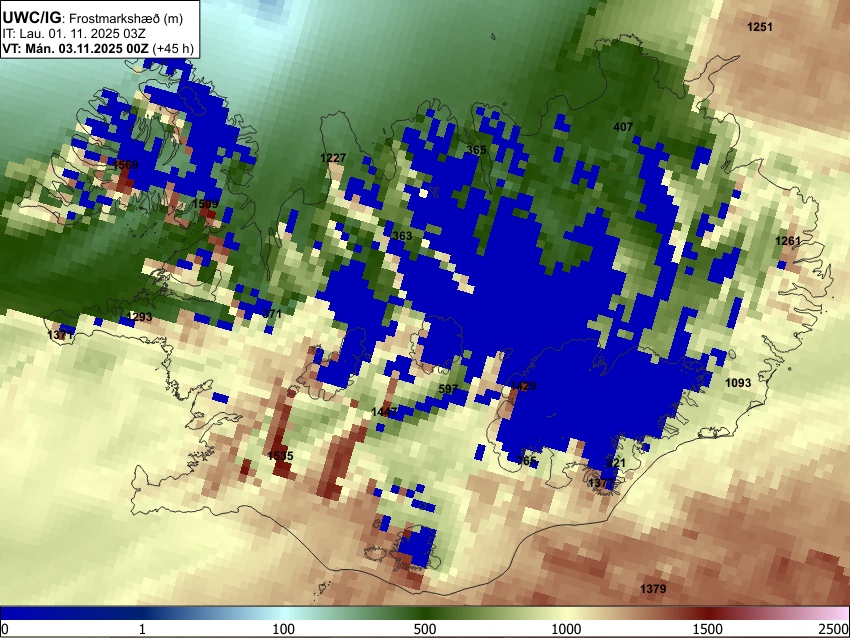Image resolution: width=850 pixels, height=638 pixels.
Task: Click the map value 1293
Action: coord(139,317)
